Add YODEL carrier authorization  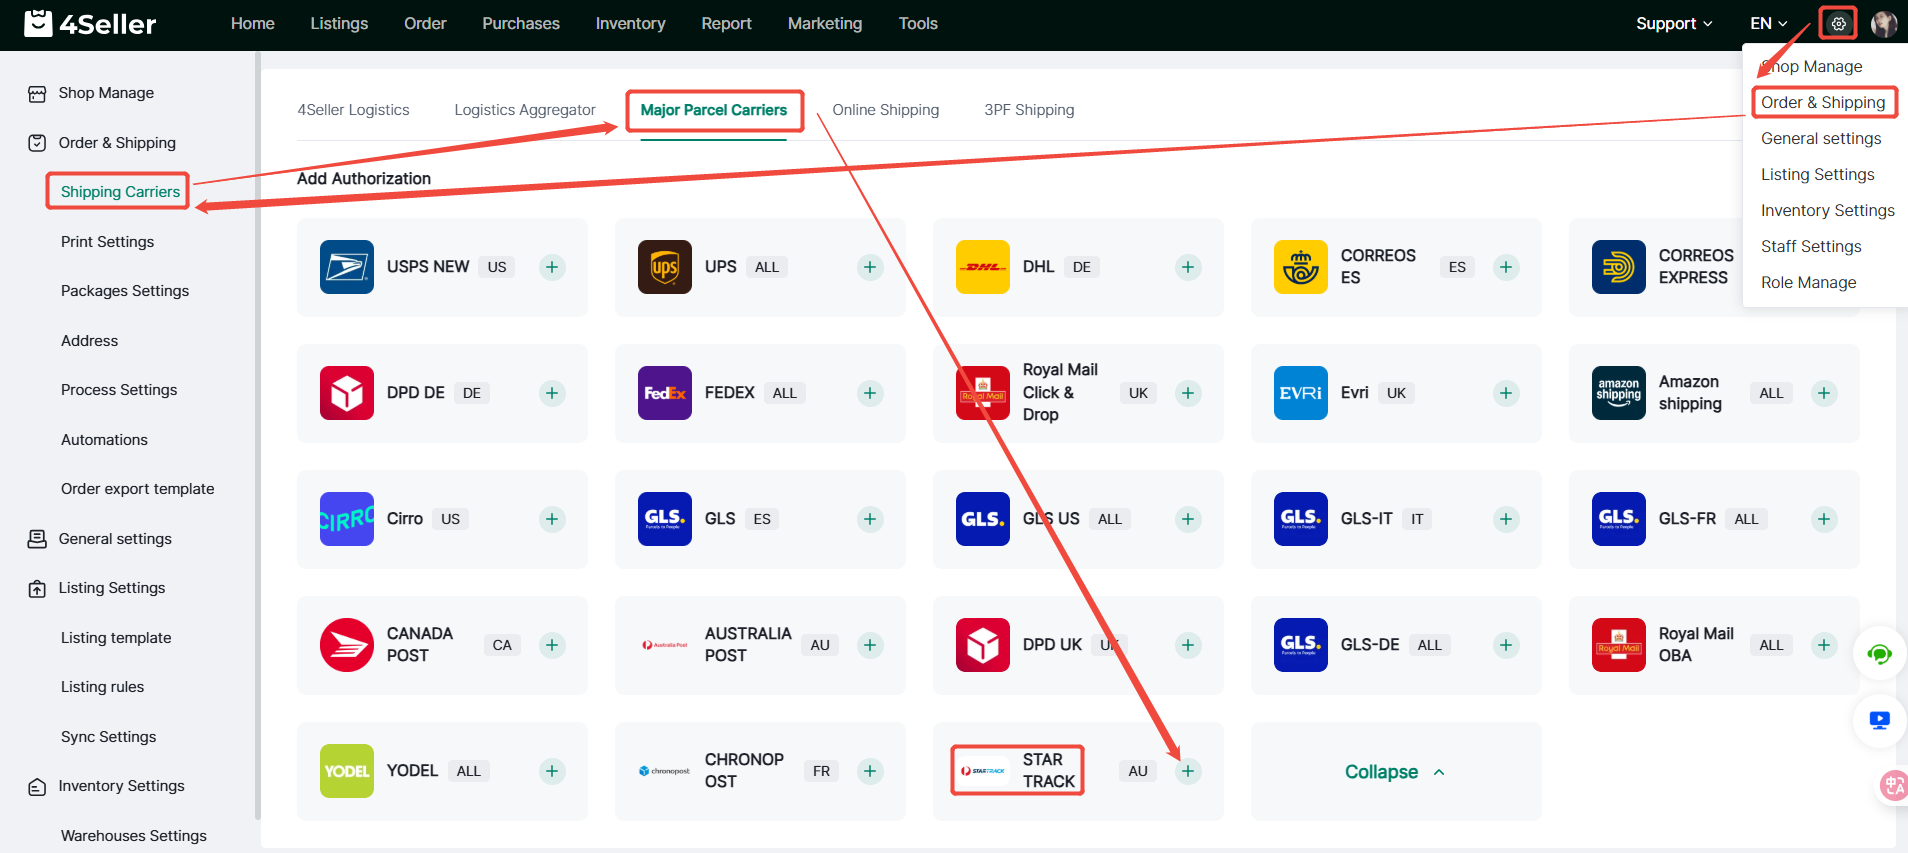point(552,771)
